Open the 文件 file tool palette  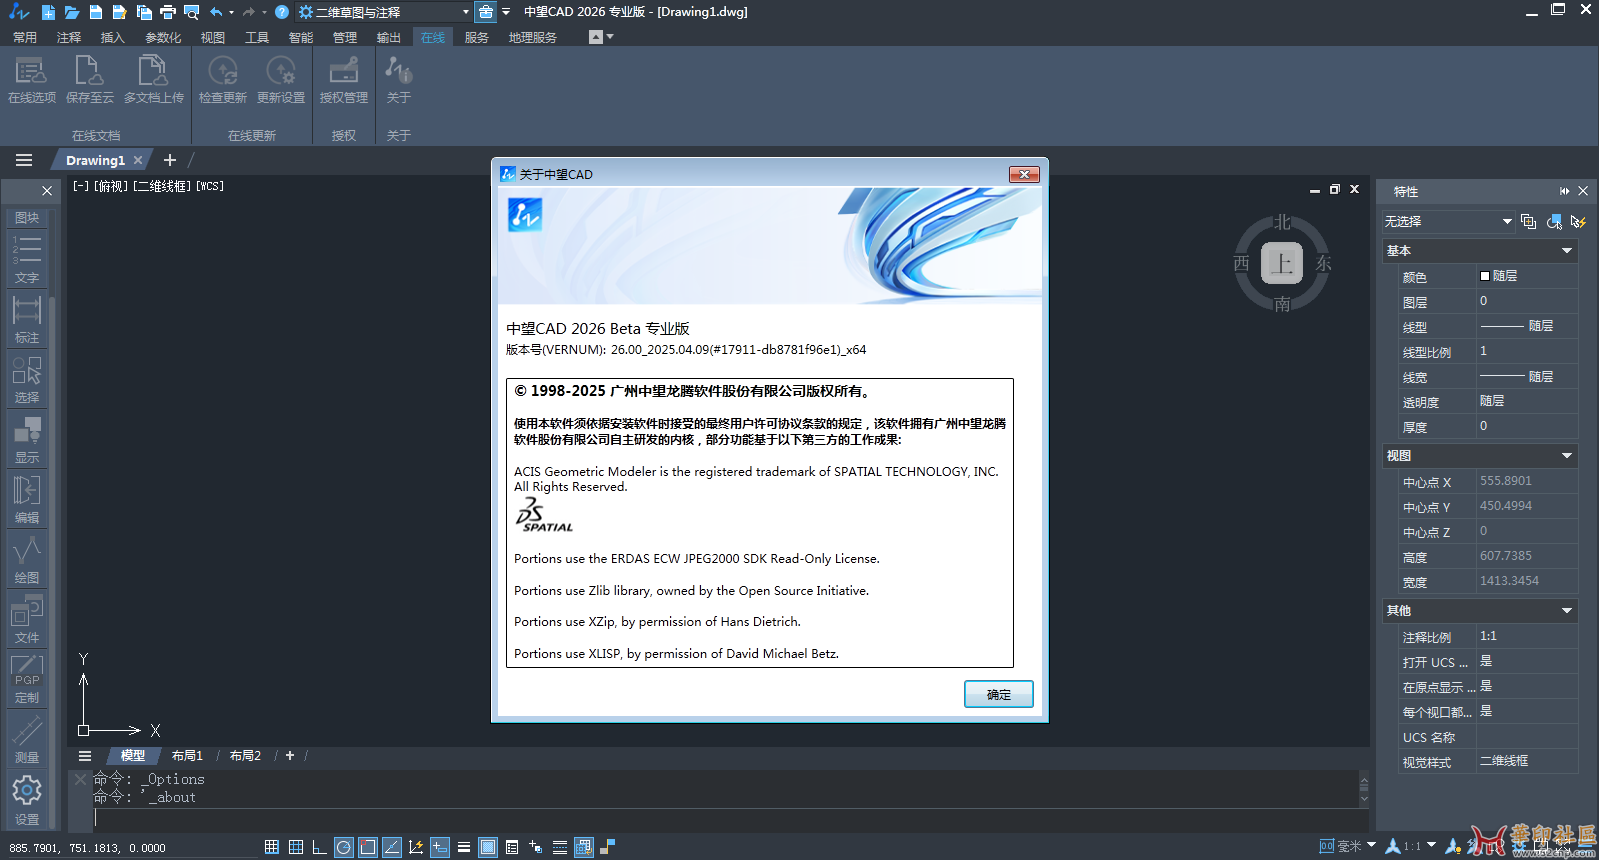[x=27, y=619]
